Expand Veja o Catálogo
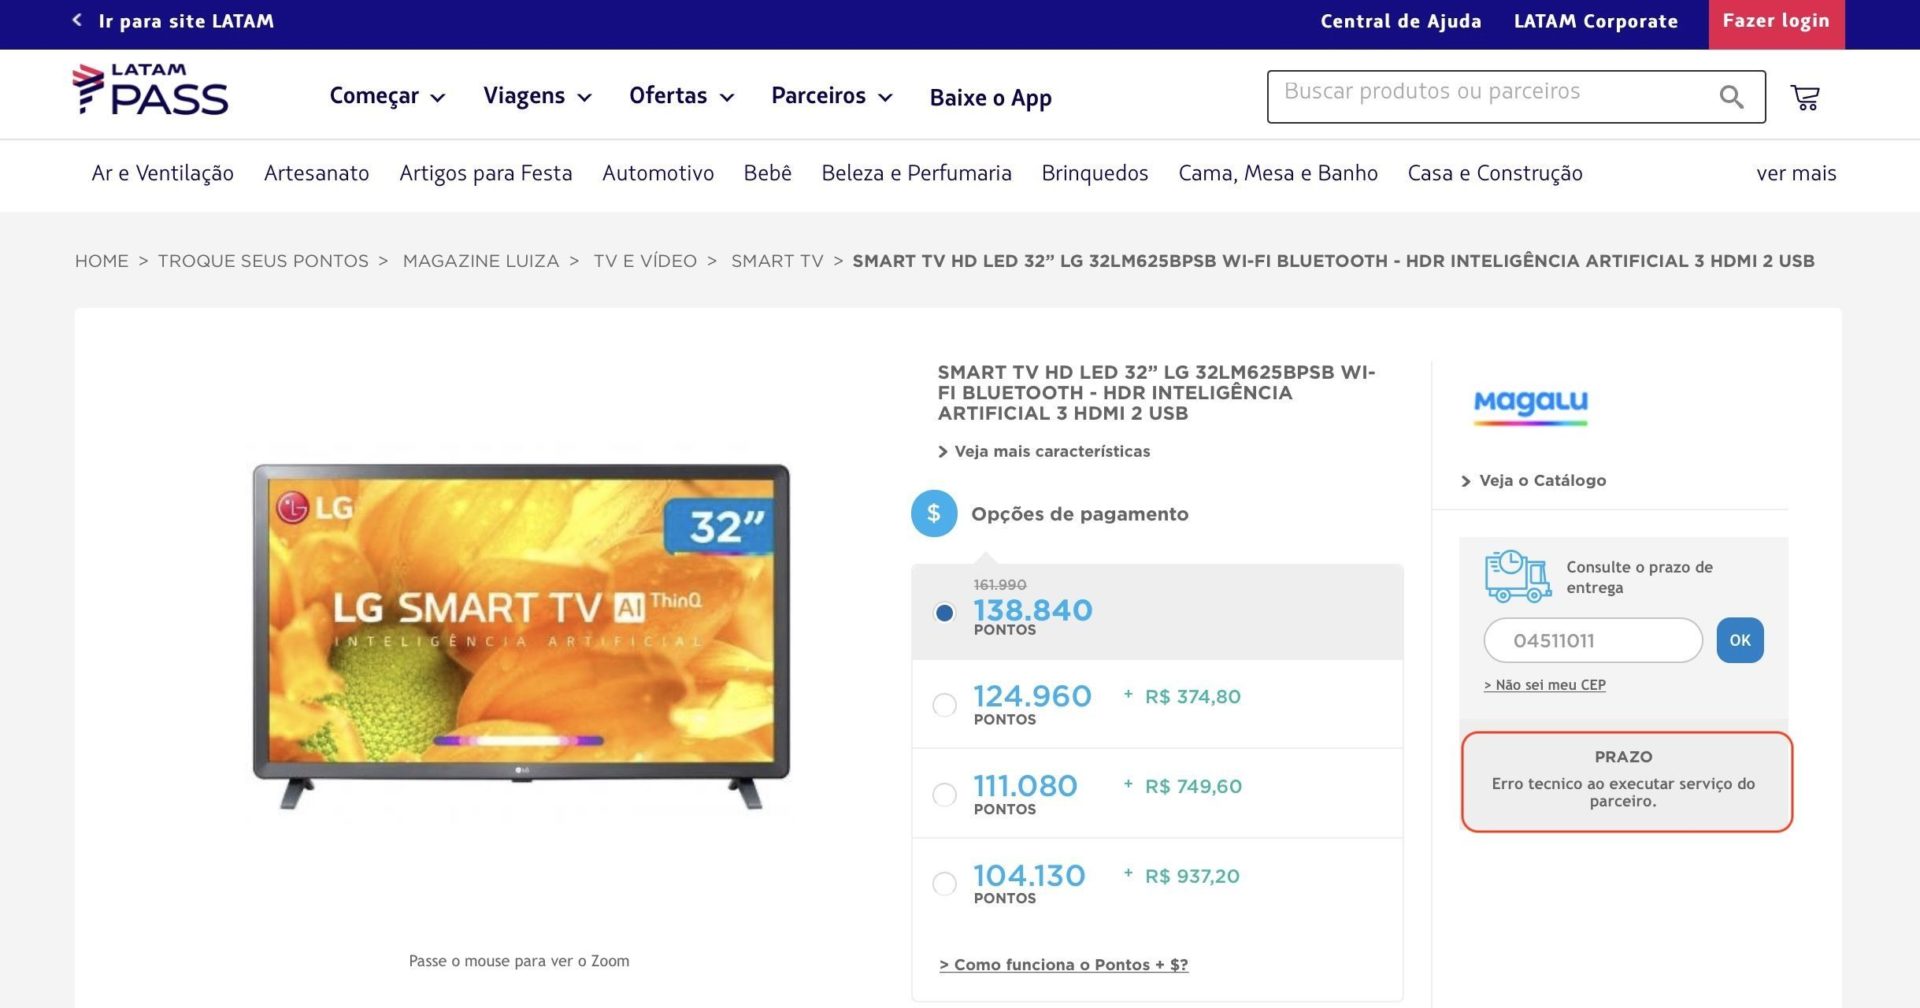The width and height of the screenshot is (1920, 1008). [1533, 480]
